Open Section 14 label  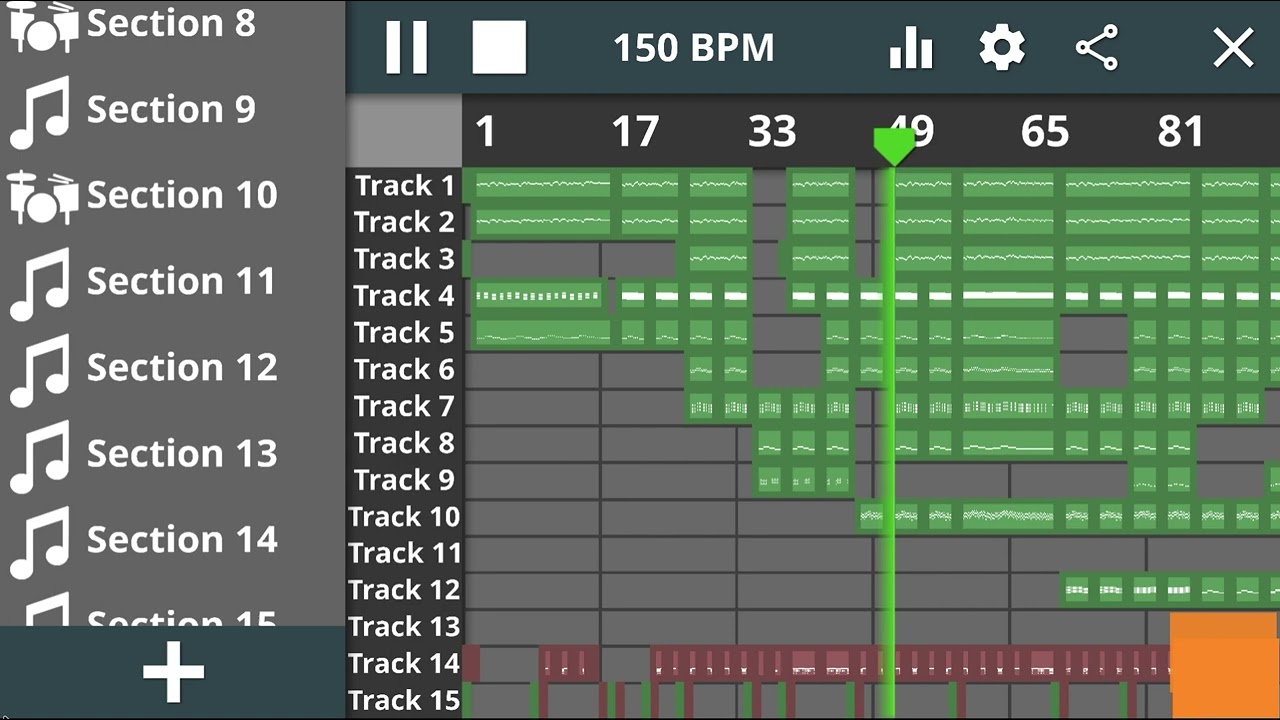coord(182,539)
